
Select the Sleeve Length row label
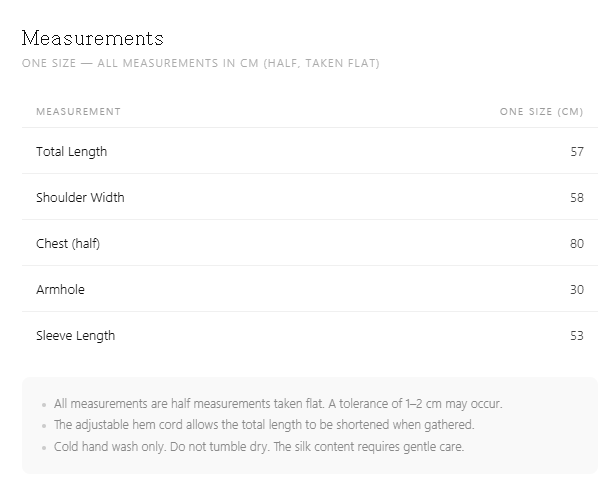point(75,336)
